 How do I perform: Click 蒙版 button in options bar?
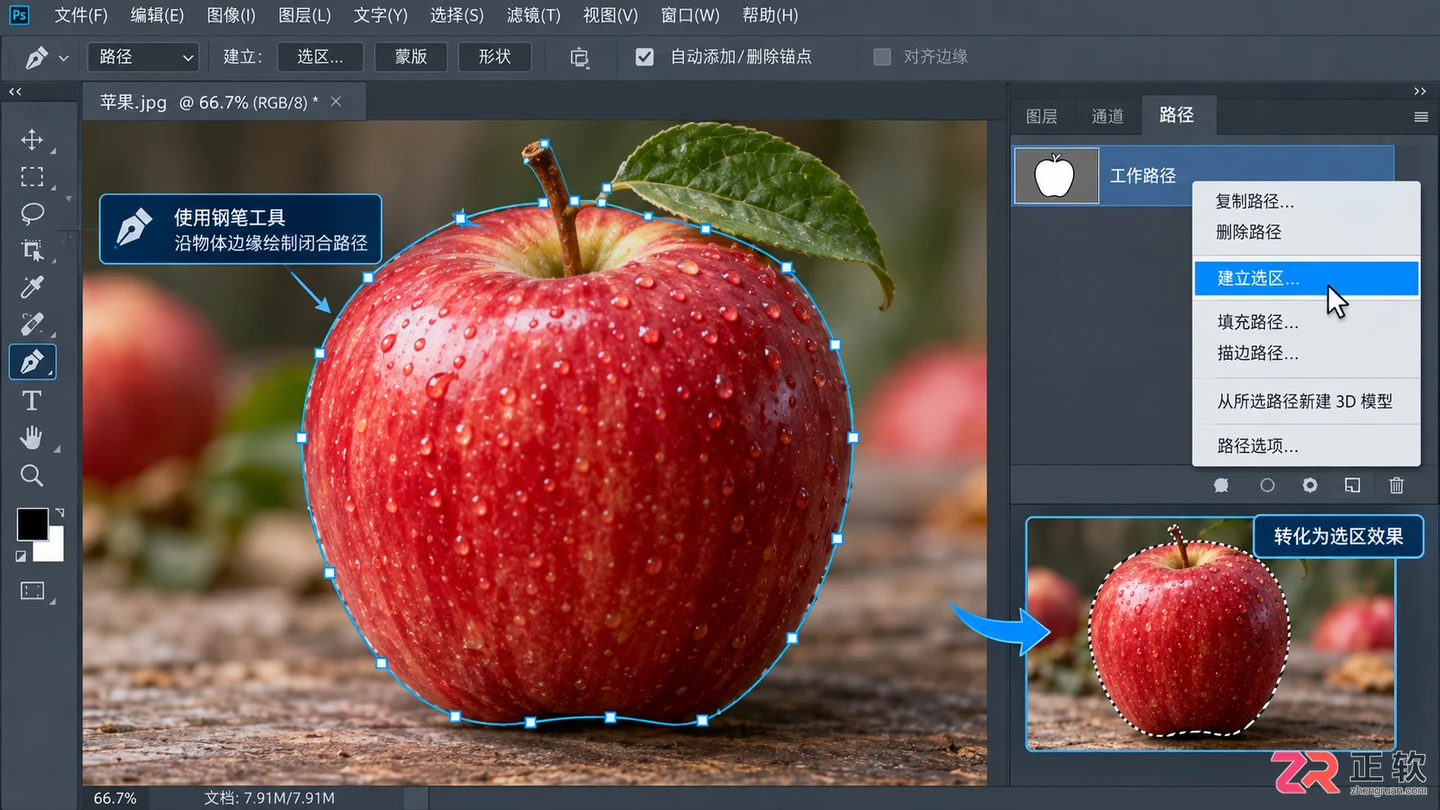411,57
